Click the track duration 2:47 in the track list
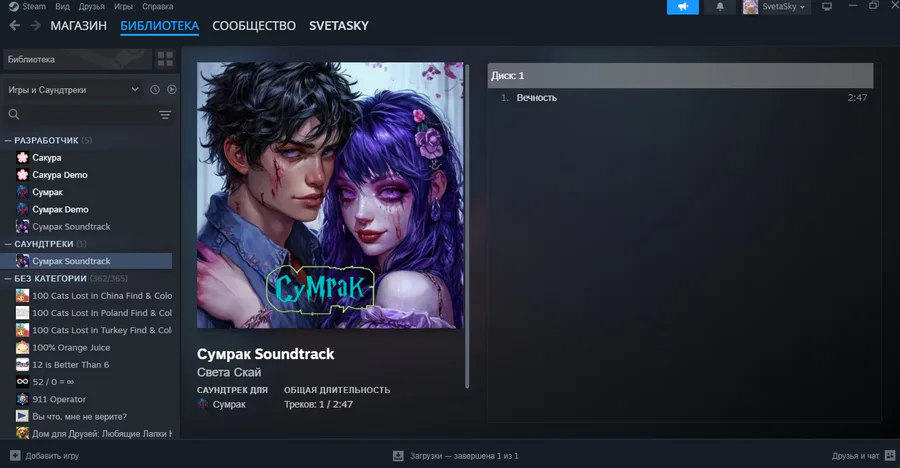900x468 pixels. 857,98
